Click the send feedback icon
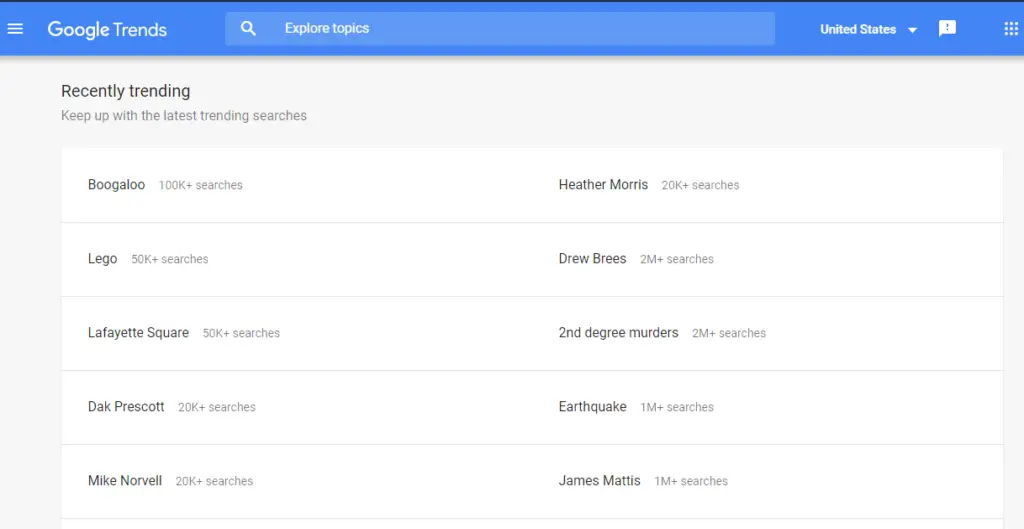 click(x=947, y=29)
